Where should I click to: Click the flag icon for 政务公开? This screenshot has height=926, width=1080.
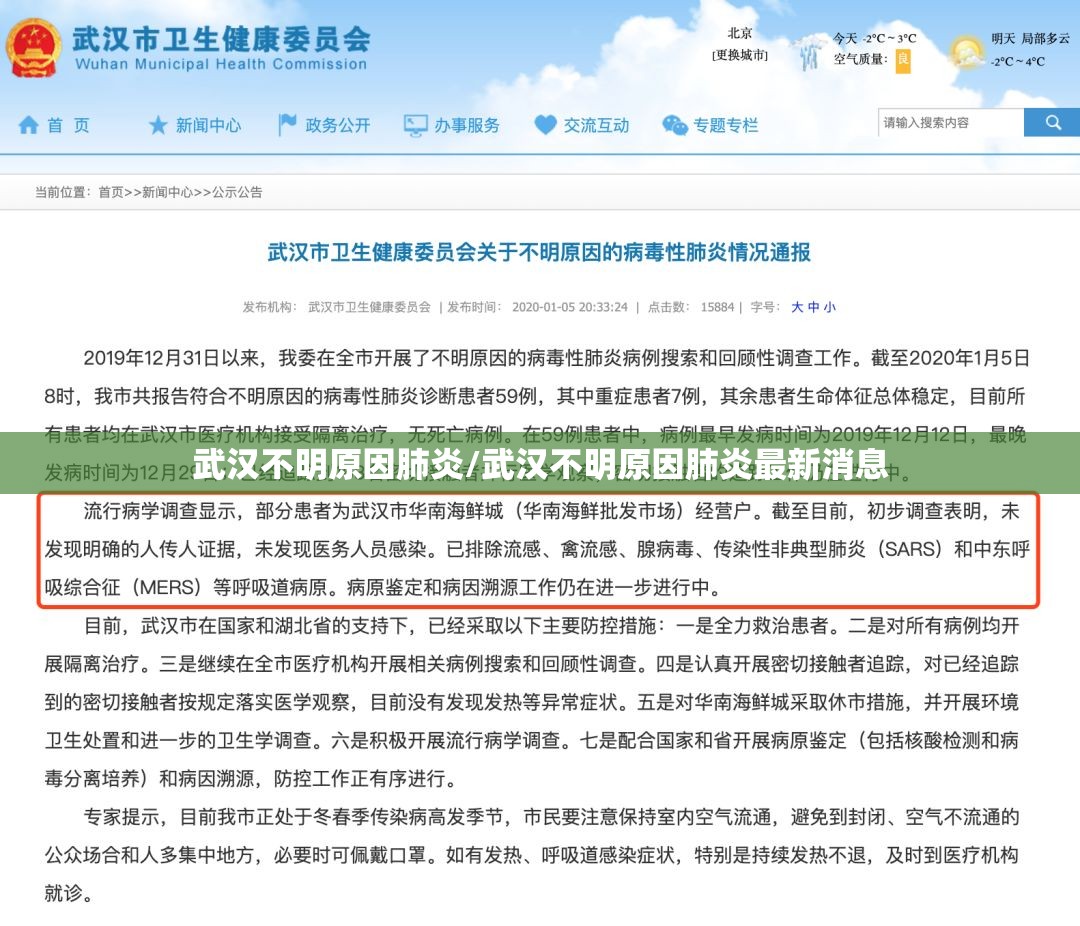pos(287,125)
